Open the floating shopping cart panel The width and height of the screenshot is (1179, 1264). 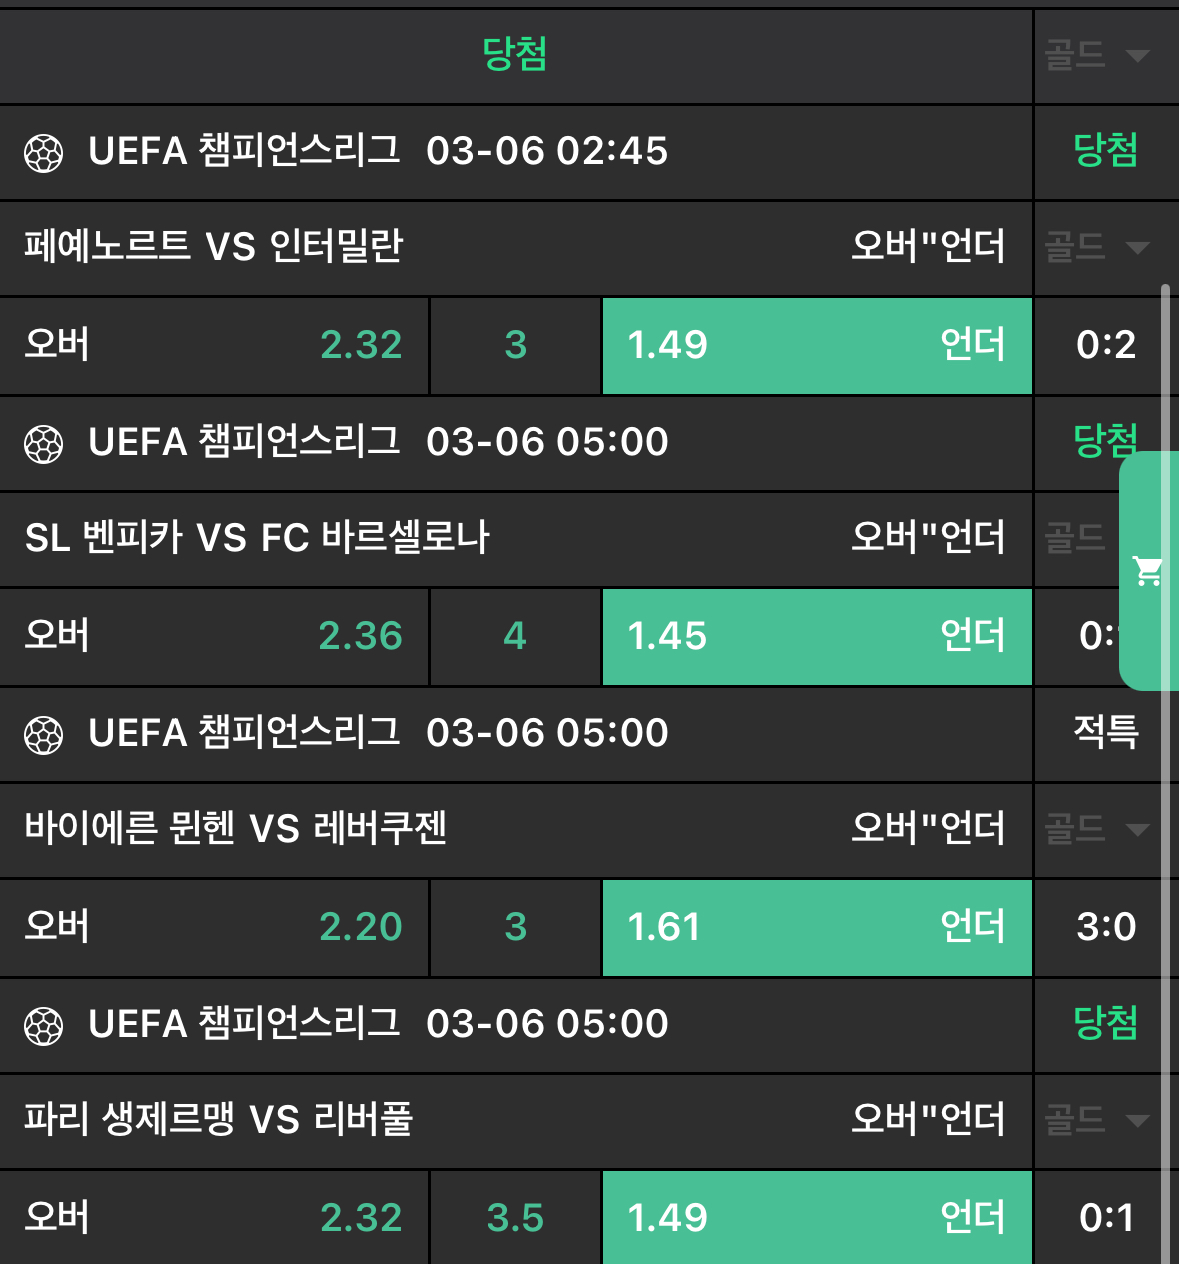coord(1148,571)
